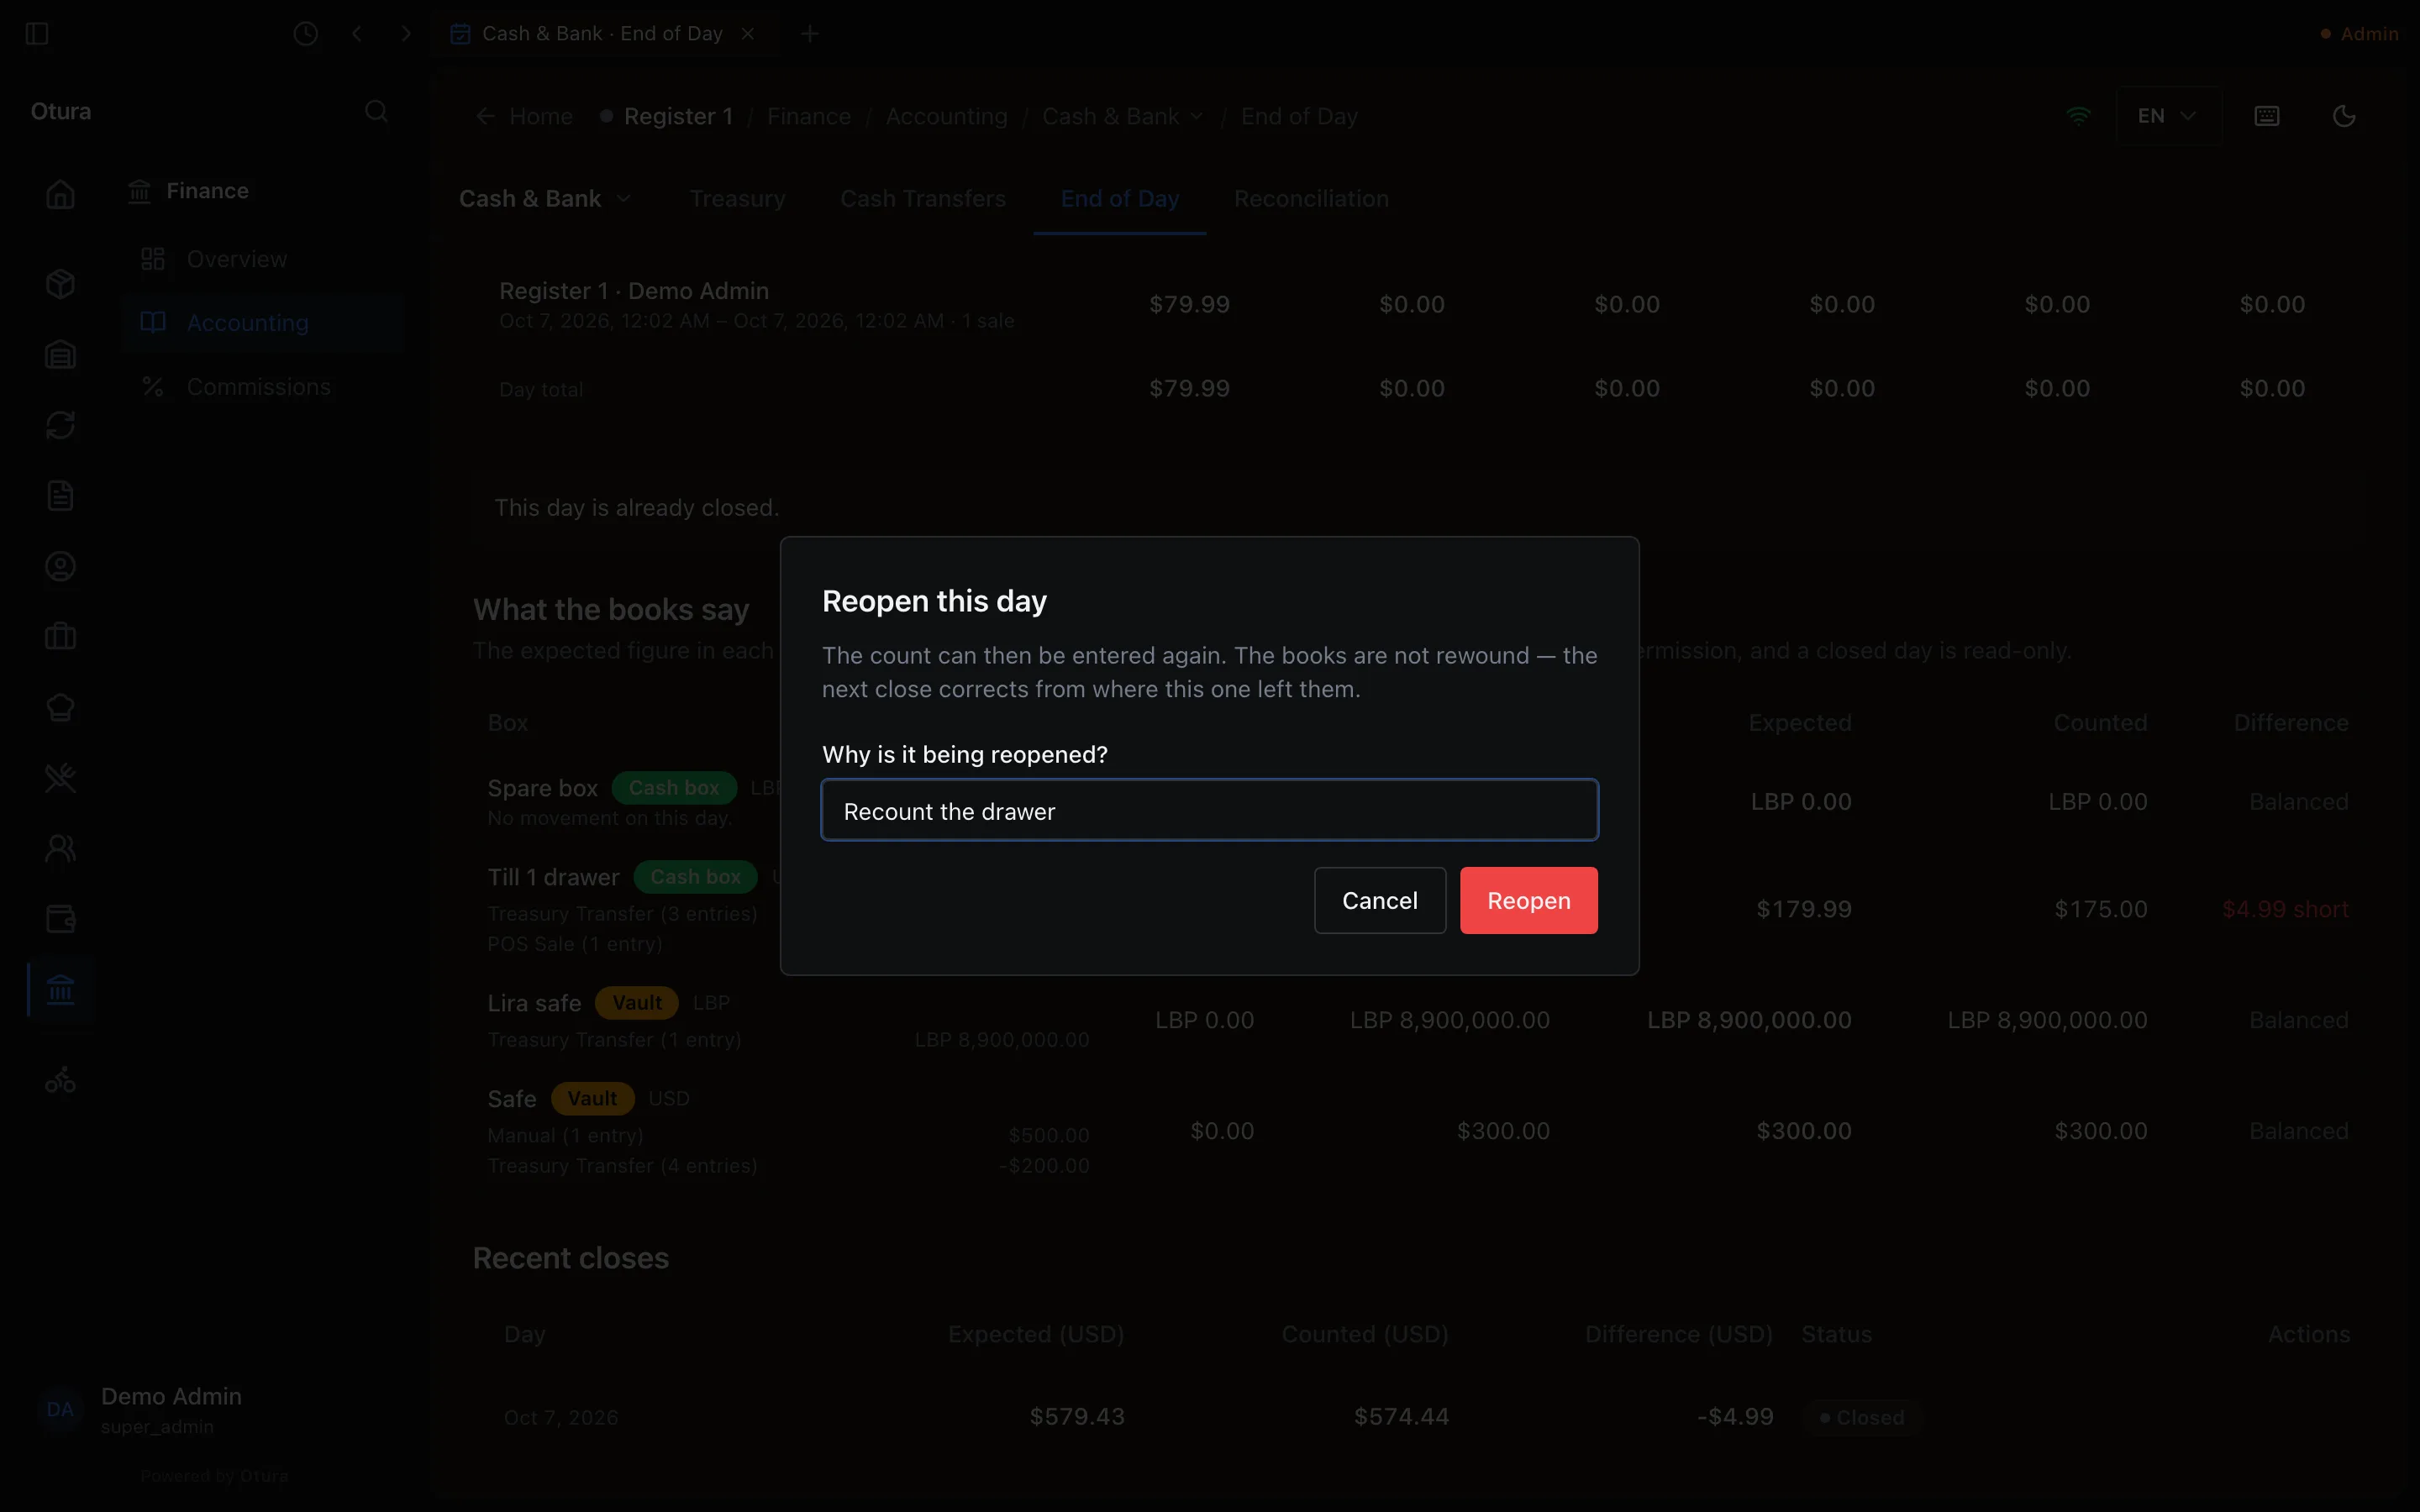2420x1512 pixels.
Task: Click the red Reopen button
Action: (1528, 900)
